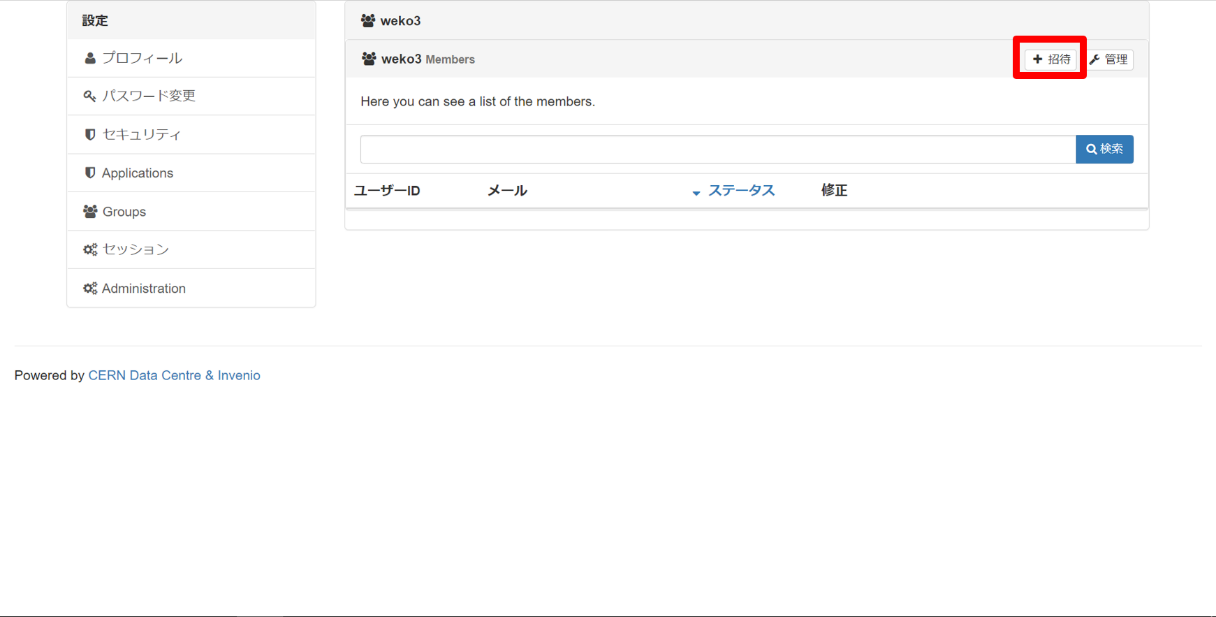Click the user icon beside プロフィール
This screenshot has height=617, width=1216.
tap(90, 58)
